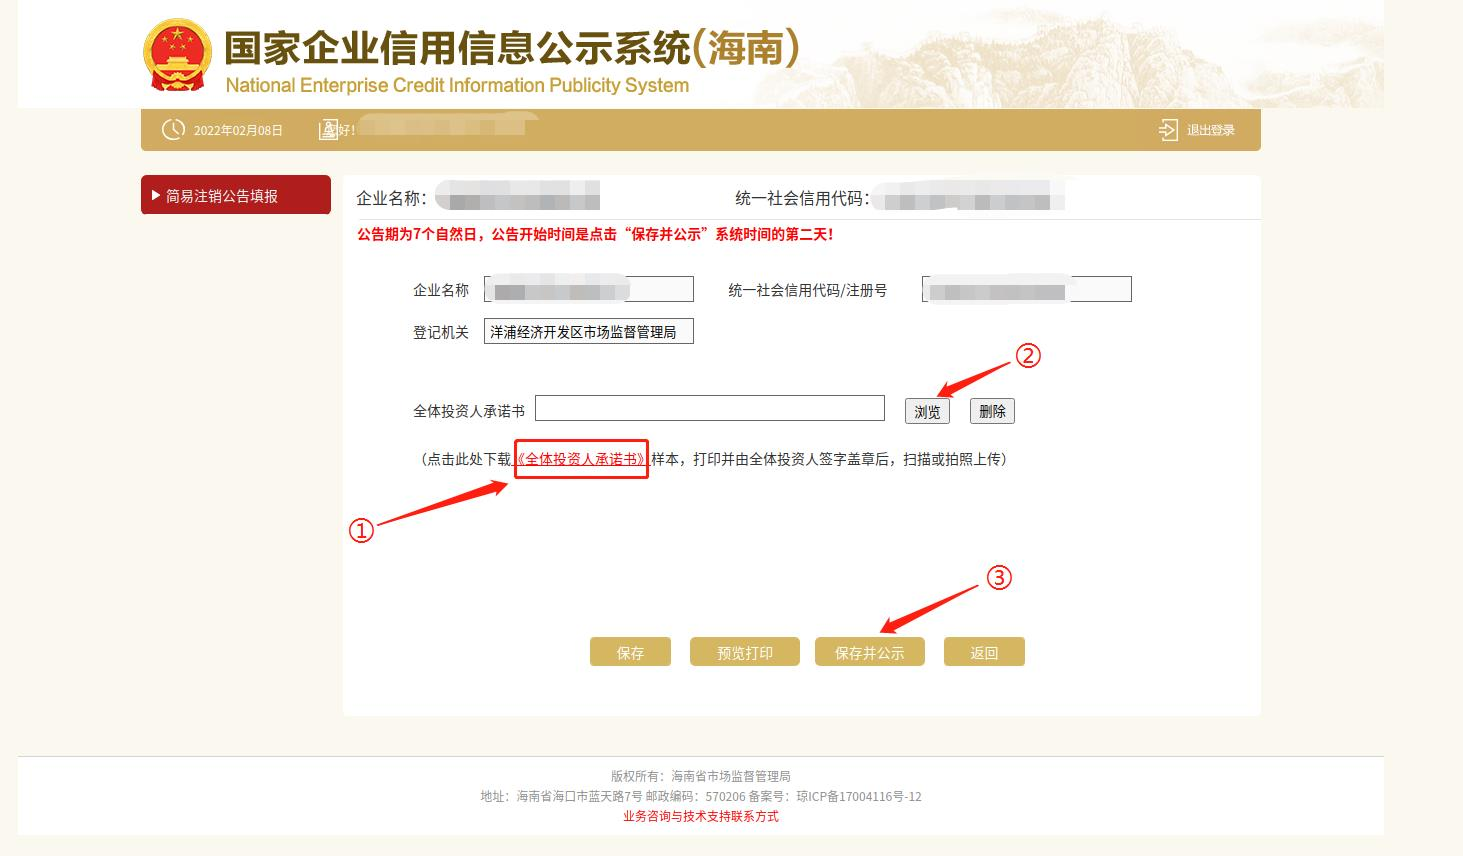Focus the 统一社会信用代码/注册号 input field

click(x=1026, y=290)
